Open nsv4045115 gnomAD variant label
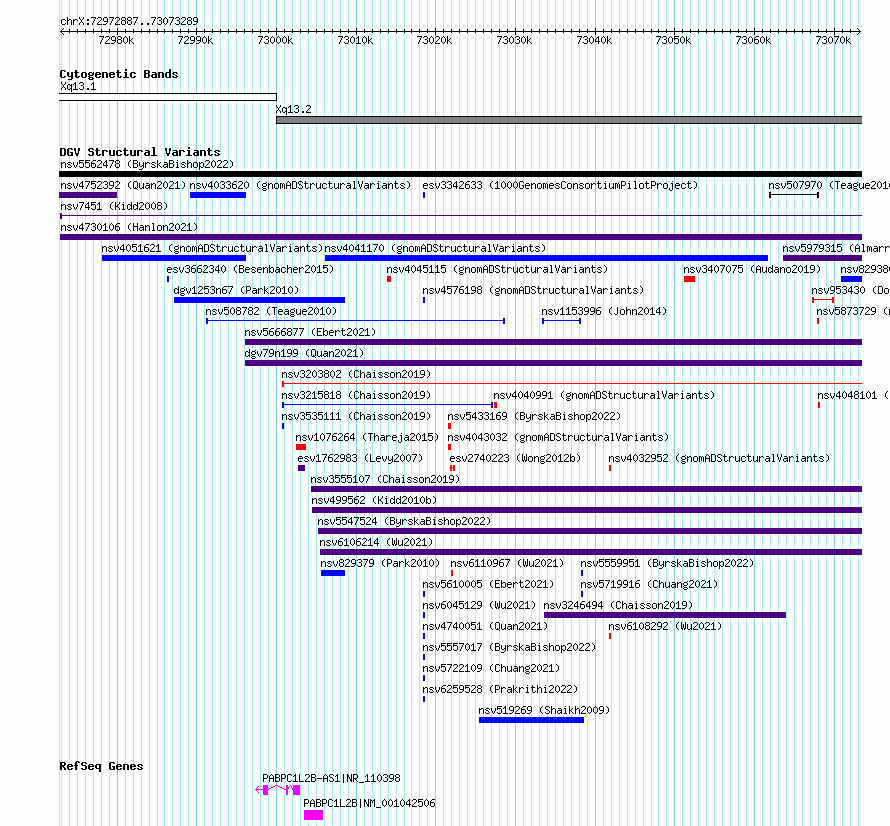890x826 pixels. tap(497, 270)
